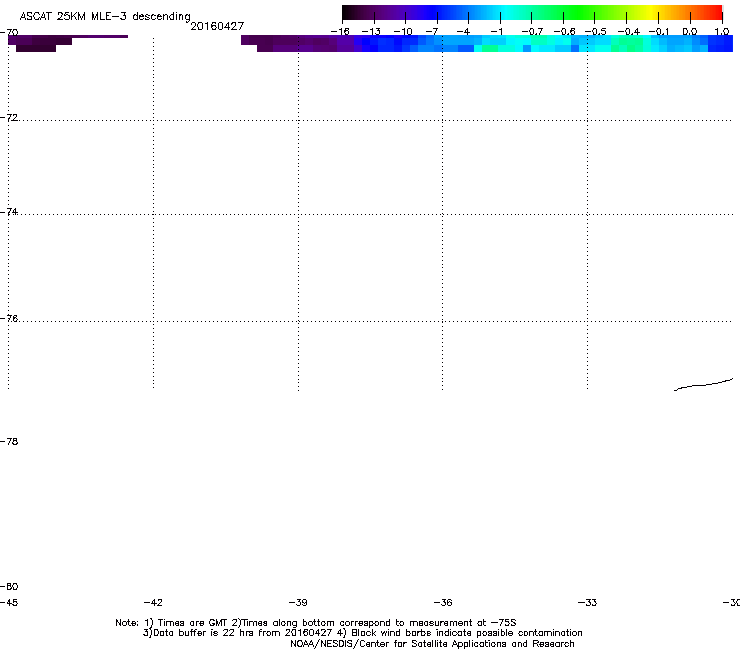
Task: Click the -80 latitude axis label
Action: pos(9,586)
